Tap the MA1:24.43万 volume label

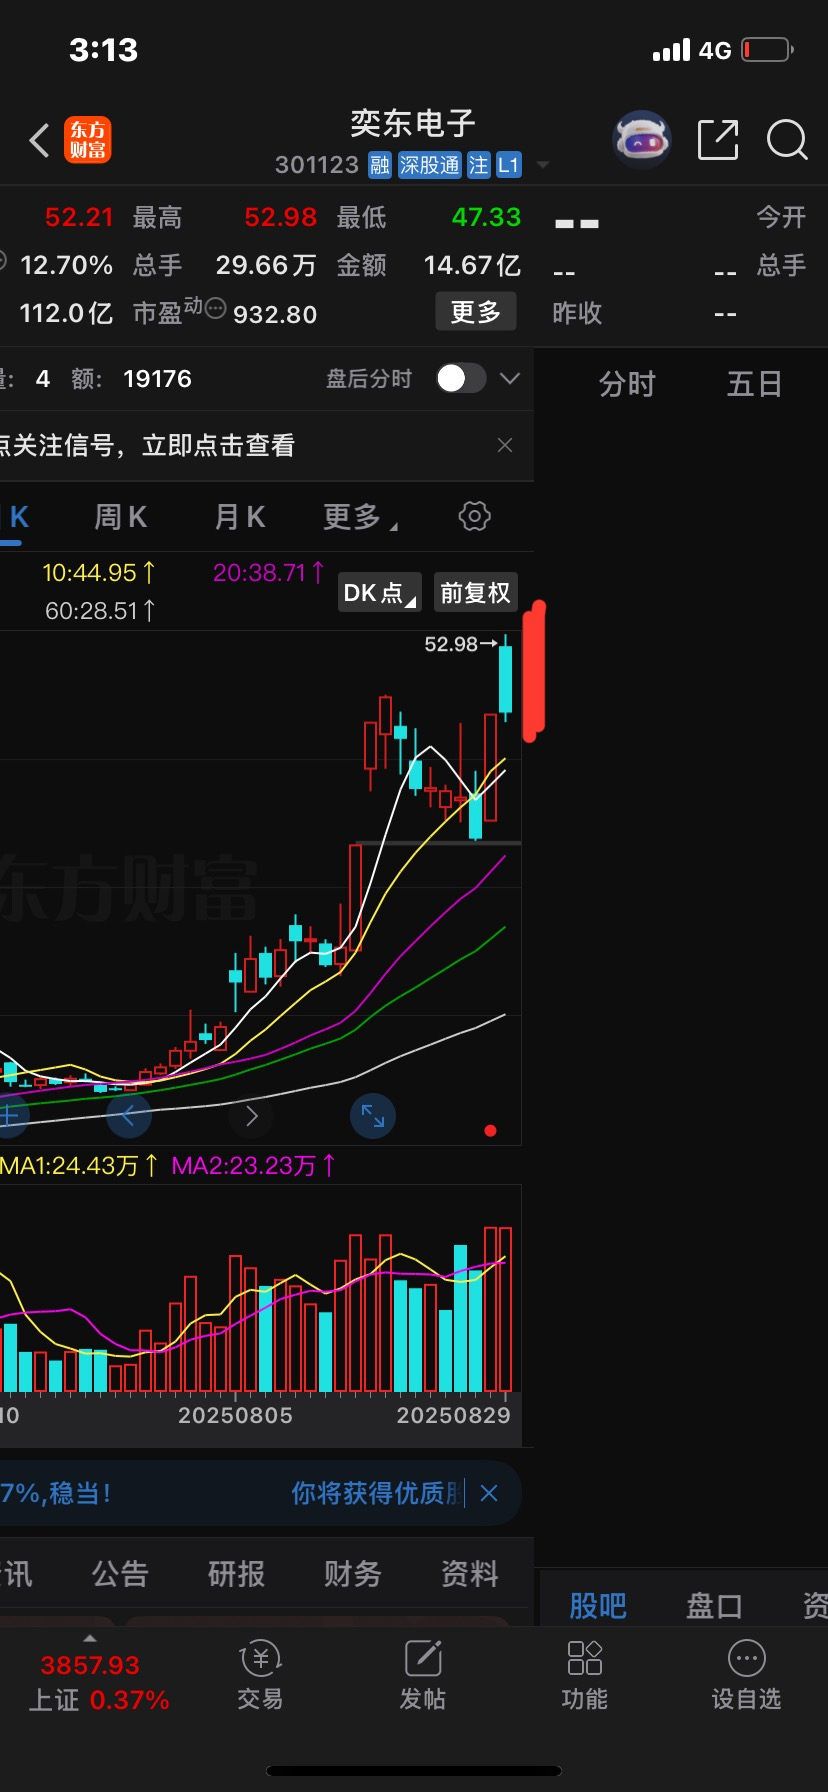[79, 1165]
